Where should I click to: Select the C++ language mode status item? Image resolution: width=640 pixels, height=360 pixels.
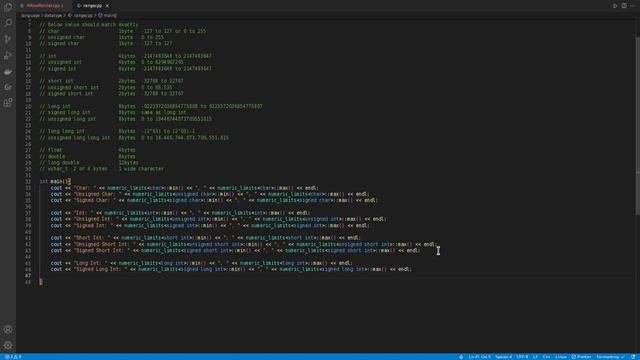(546, 357)
